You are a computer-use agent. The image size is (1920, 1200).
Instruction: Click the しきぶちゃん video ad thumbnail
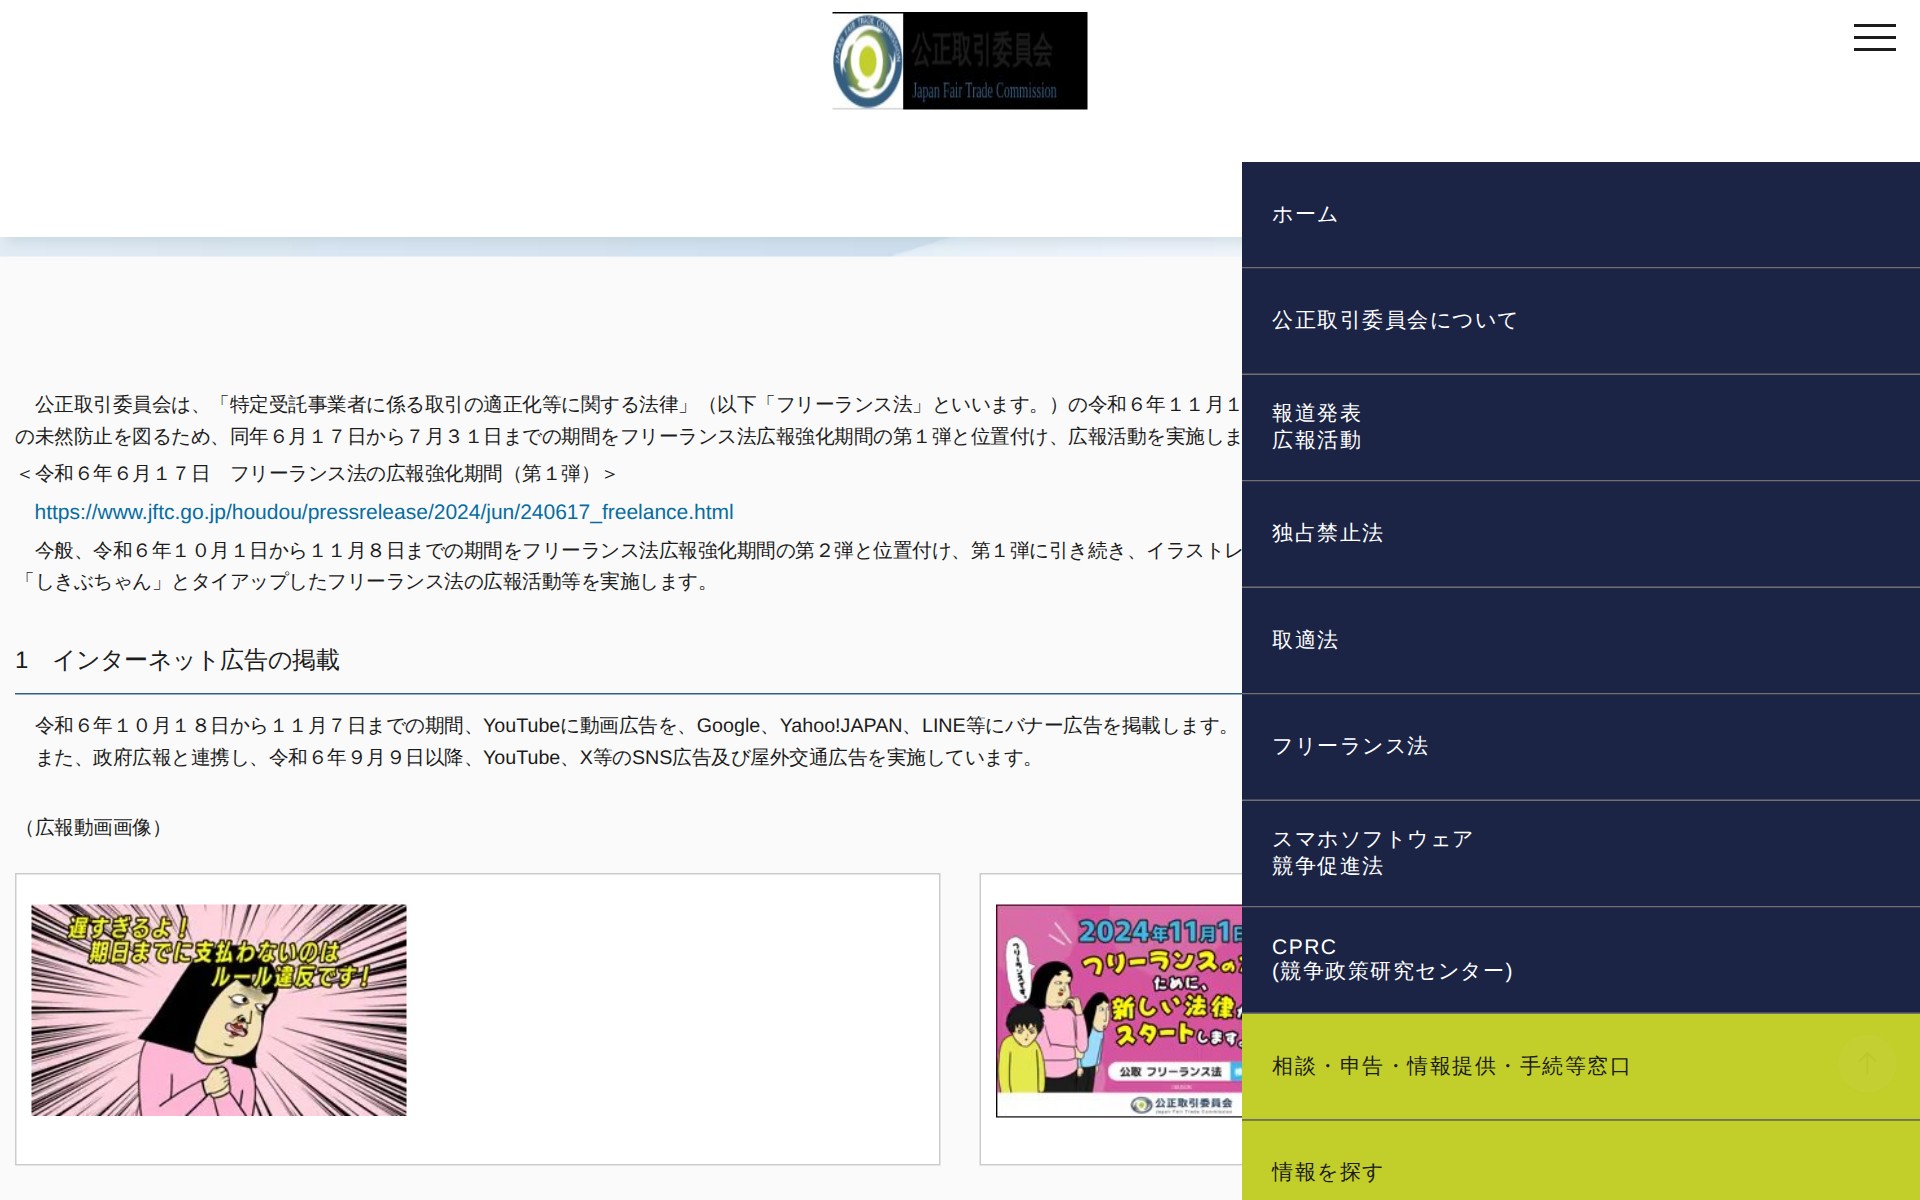click(x=219, y=1010)
